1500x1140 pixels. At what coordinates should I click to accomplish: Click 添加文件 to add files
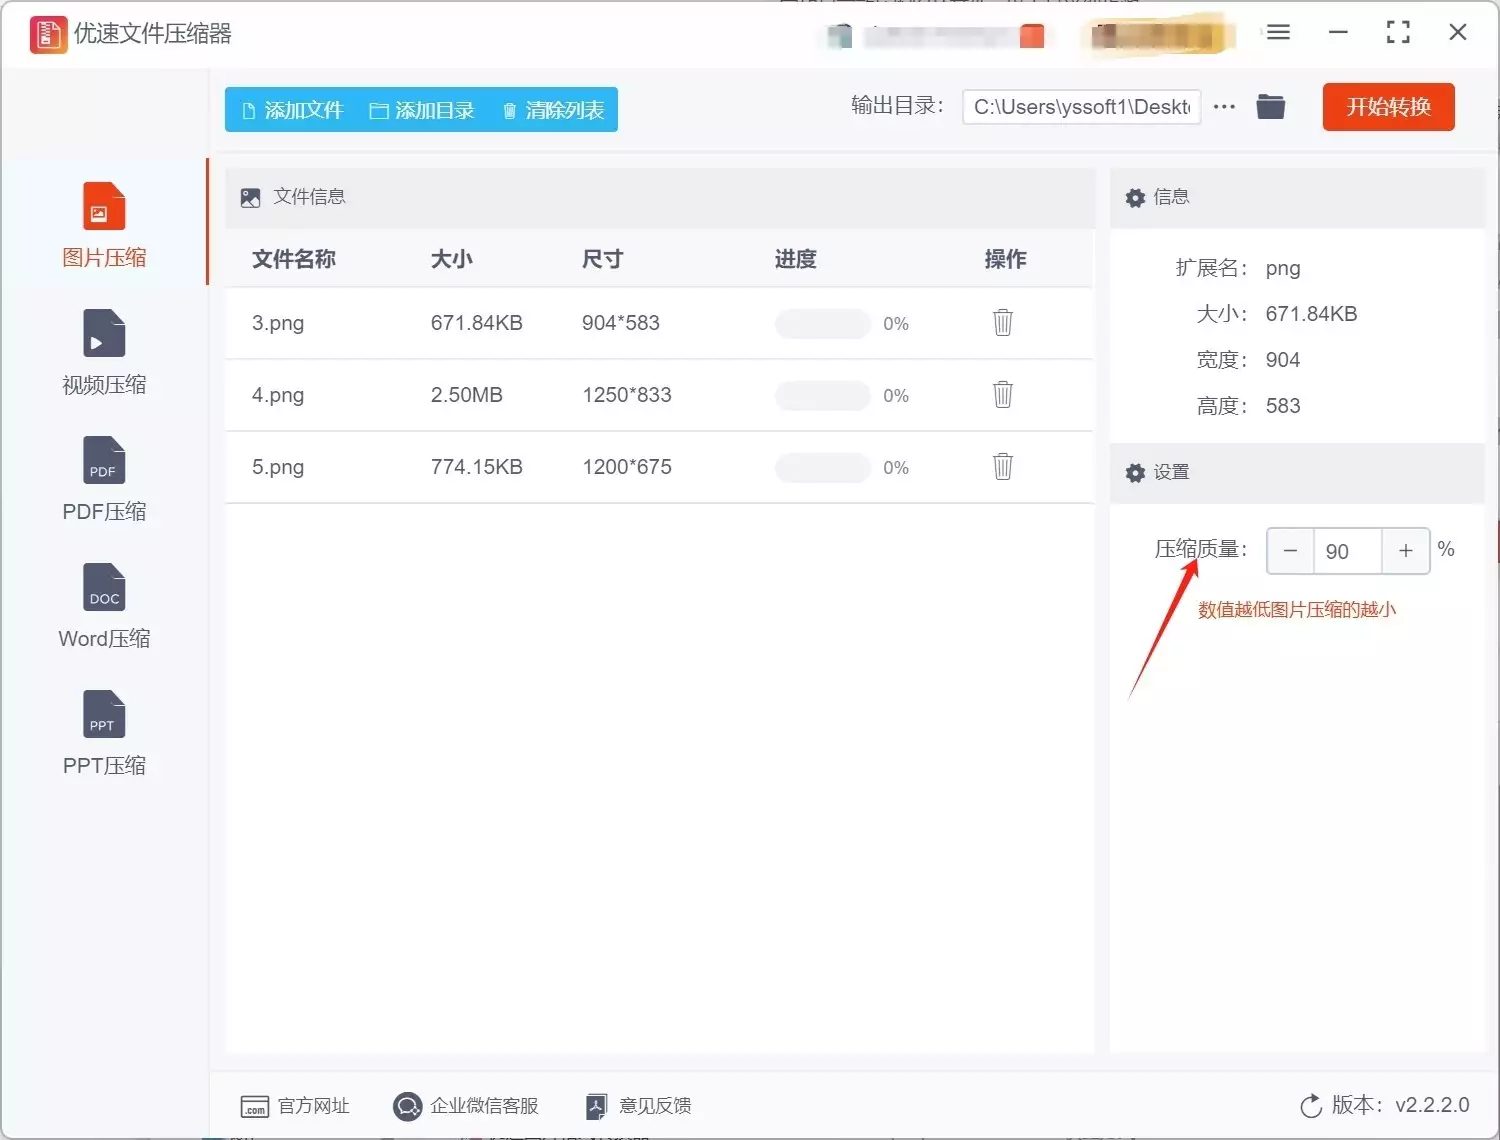point(292,110)
